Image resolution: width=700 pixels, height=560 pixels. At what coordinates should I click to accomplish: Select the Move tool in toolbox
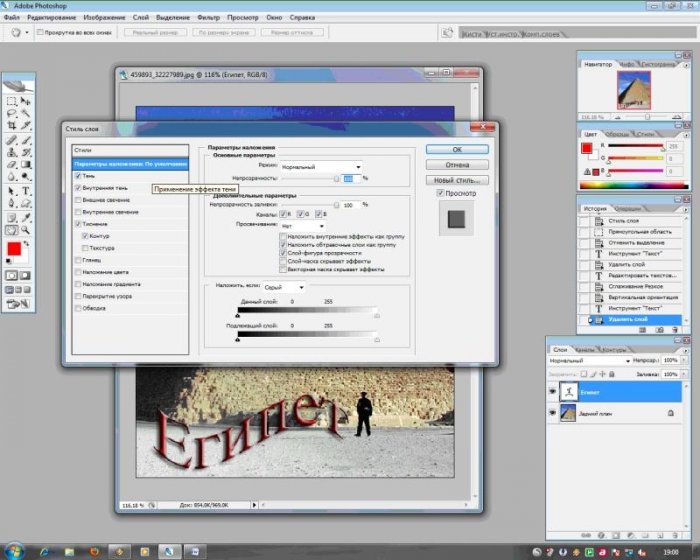point(24,102)
